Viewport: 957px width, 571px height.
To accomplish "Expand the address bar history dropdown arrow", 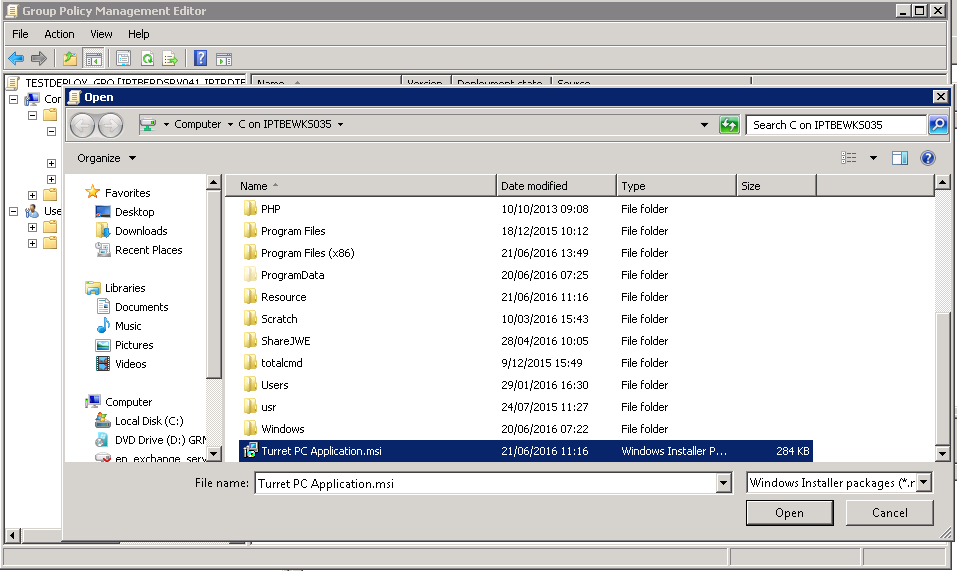I will point(704,124).
